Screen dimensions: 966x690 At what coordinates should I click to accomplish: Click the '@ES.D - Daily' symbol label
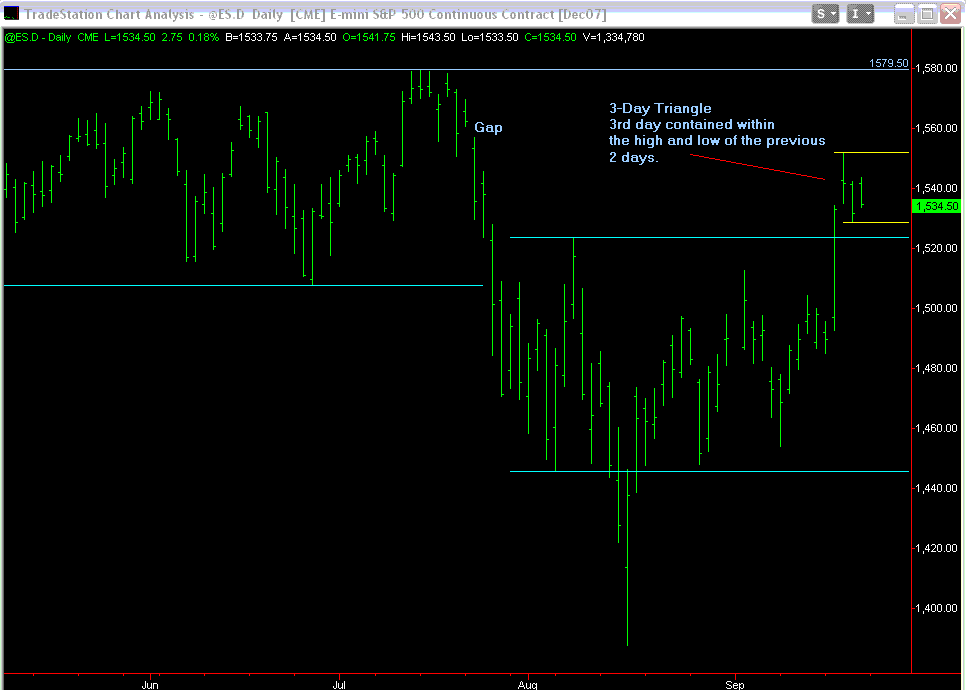38,38
